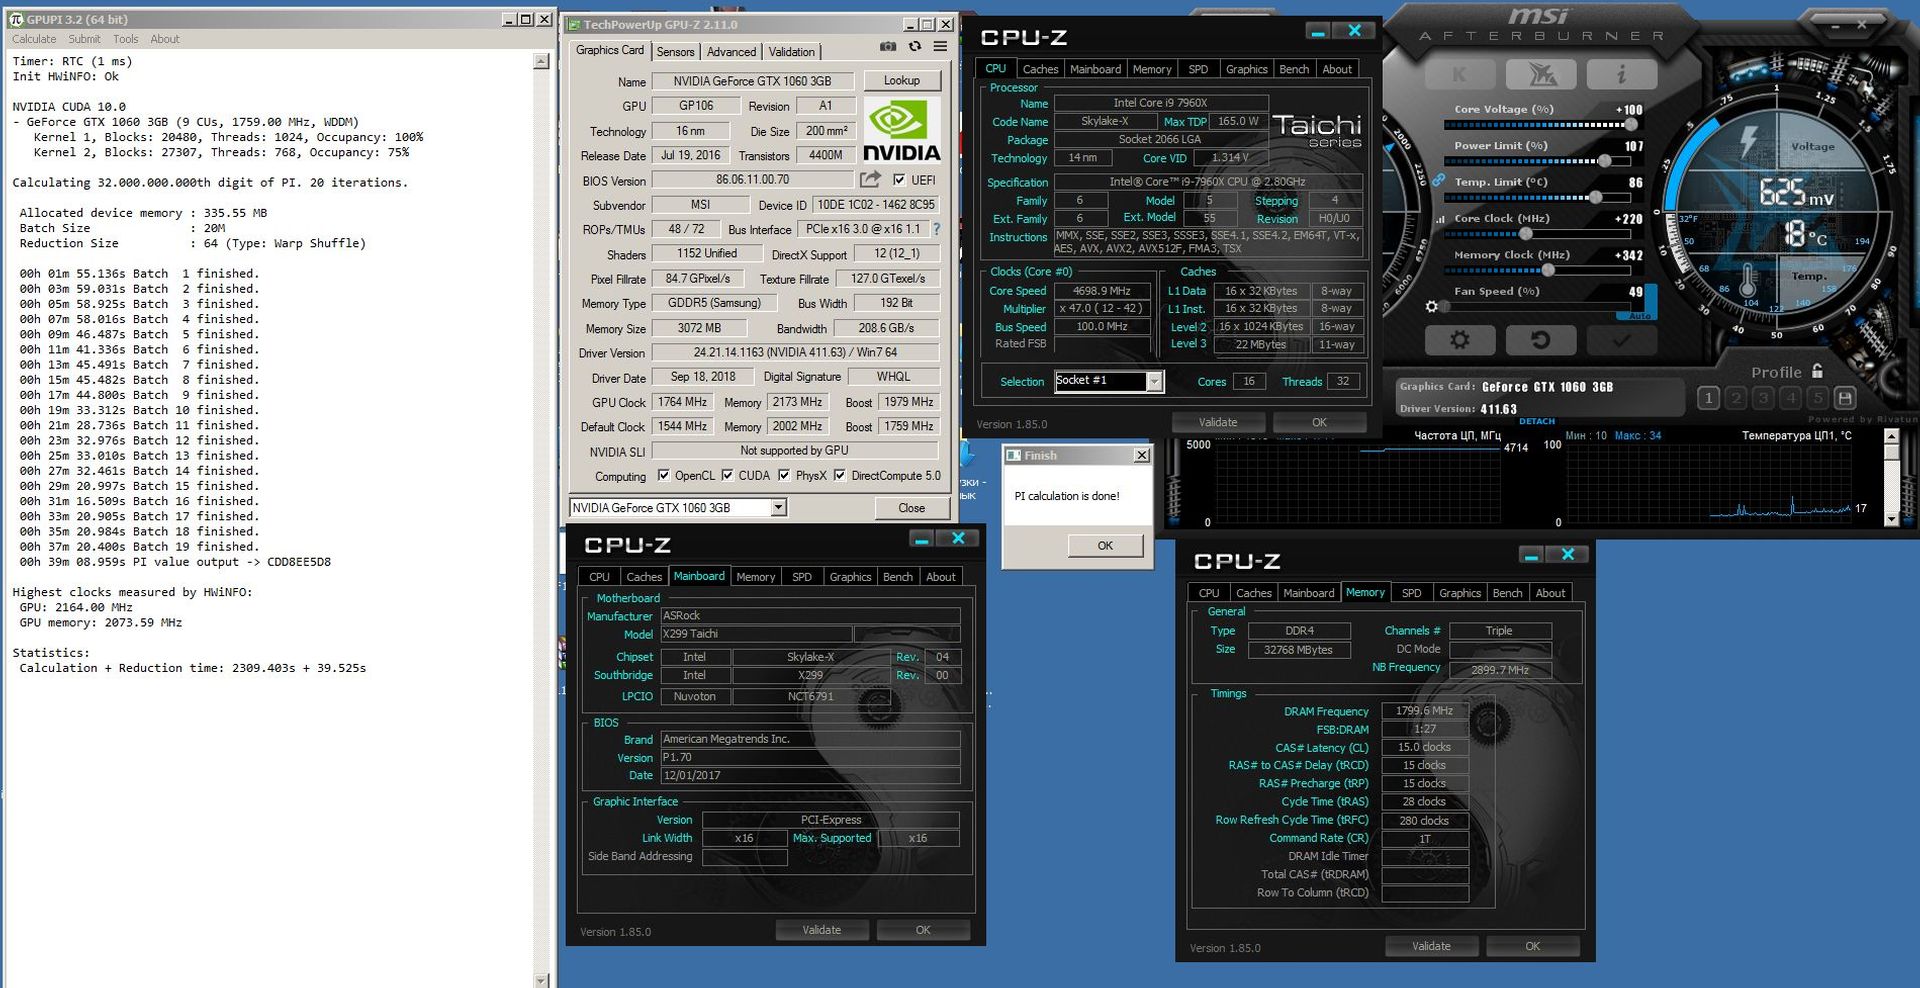Open Graphics tab in CPU-Z Memory window
The height and width of the screenshot is (988, 1920).
pos(1460,593)
